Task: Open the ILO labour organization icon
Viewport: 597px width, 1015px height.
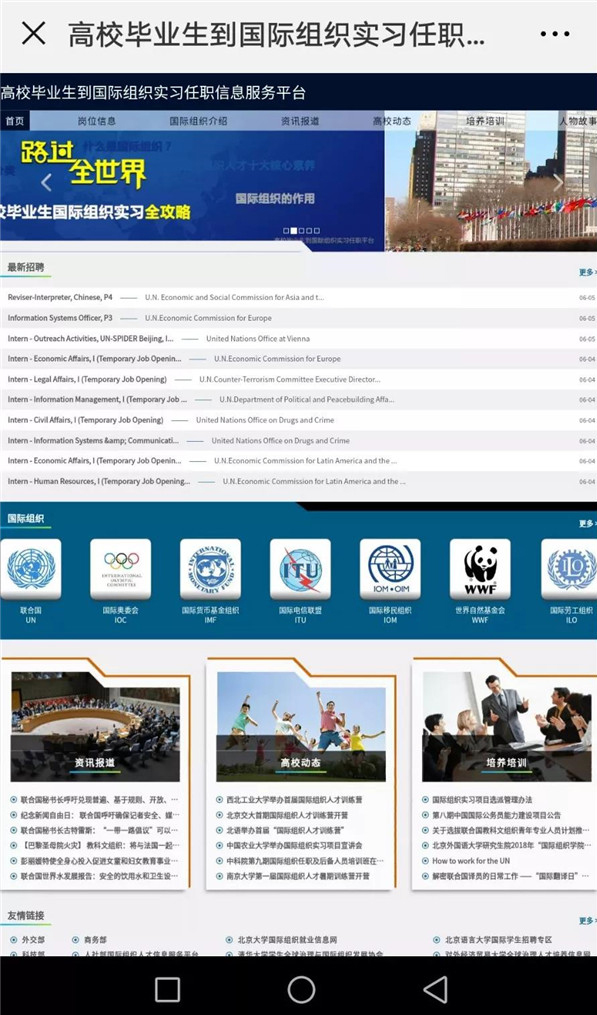Action: pos(569,569)
